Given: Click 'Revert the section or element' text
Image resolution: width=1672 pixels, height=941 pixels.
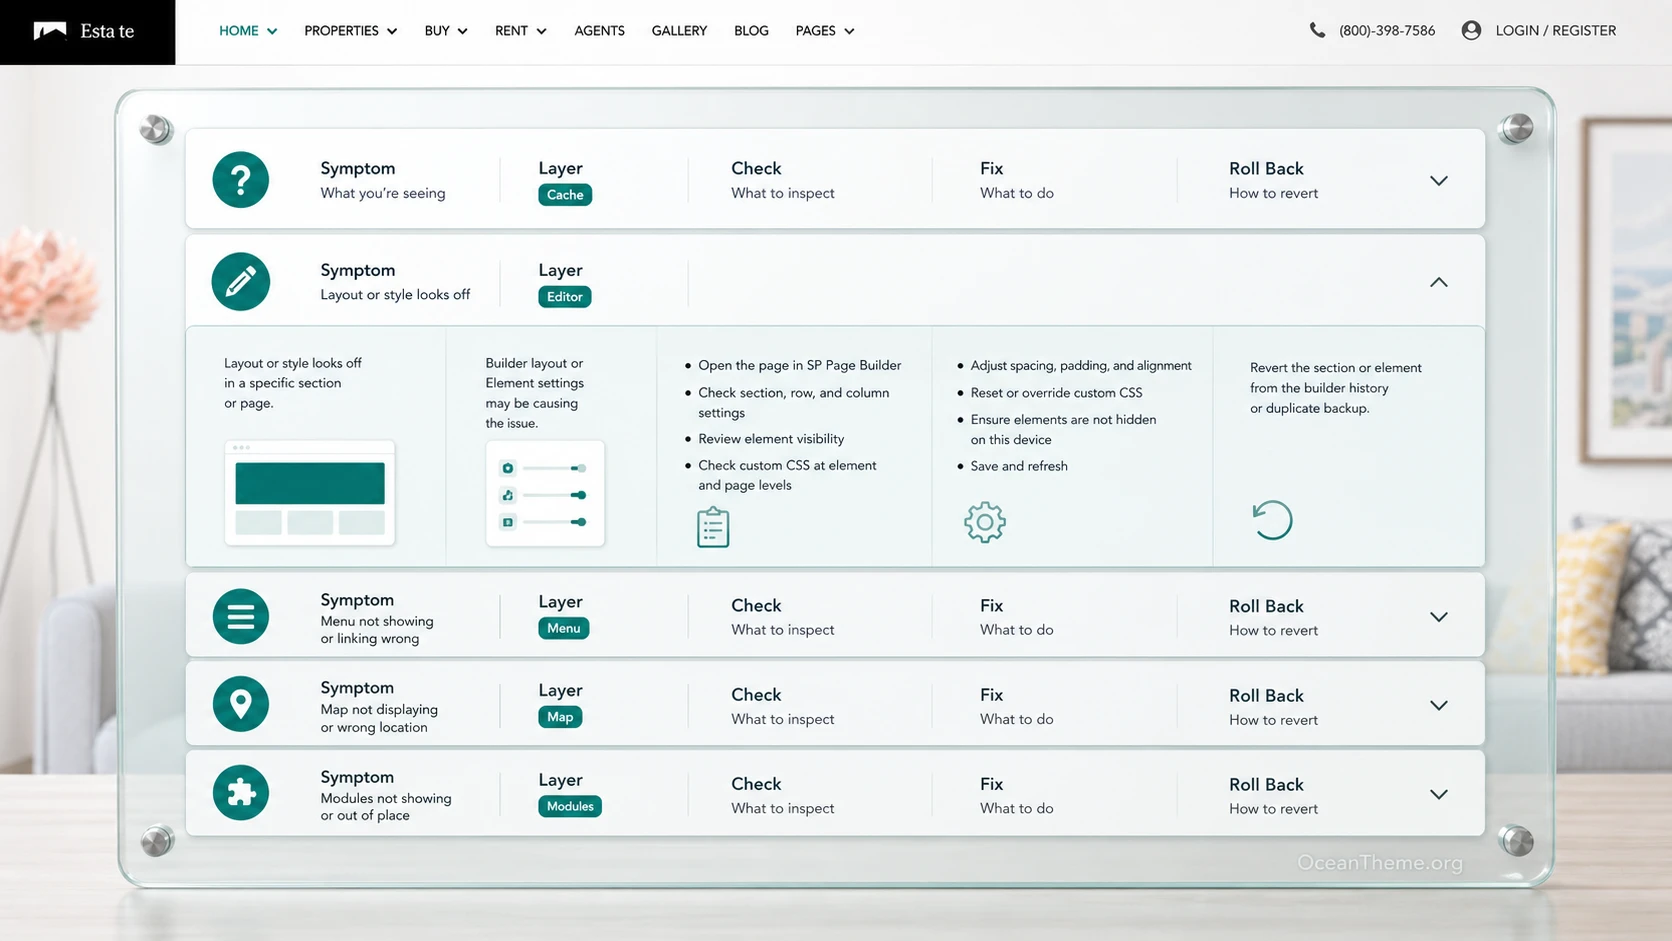Looking at the screenshot, I should click(x=1335, y=388).
